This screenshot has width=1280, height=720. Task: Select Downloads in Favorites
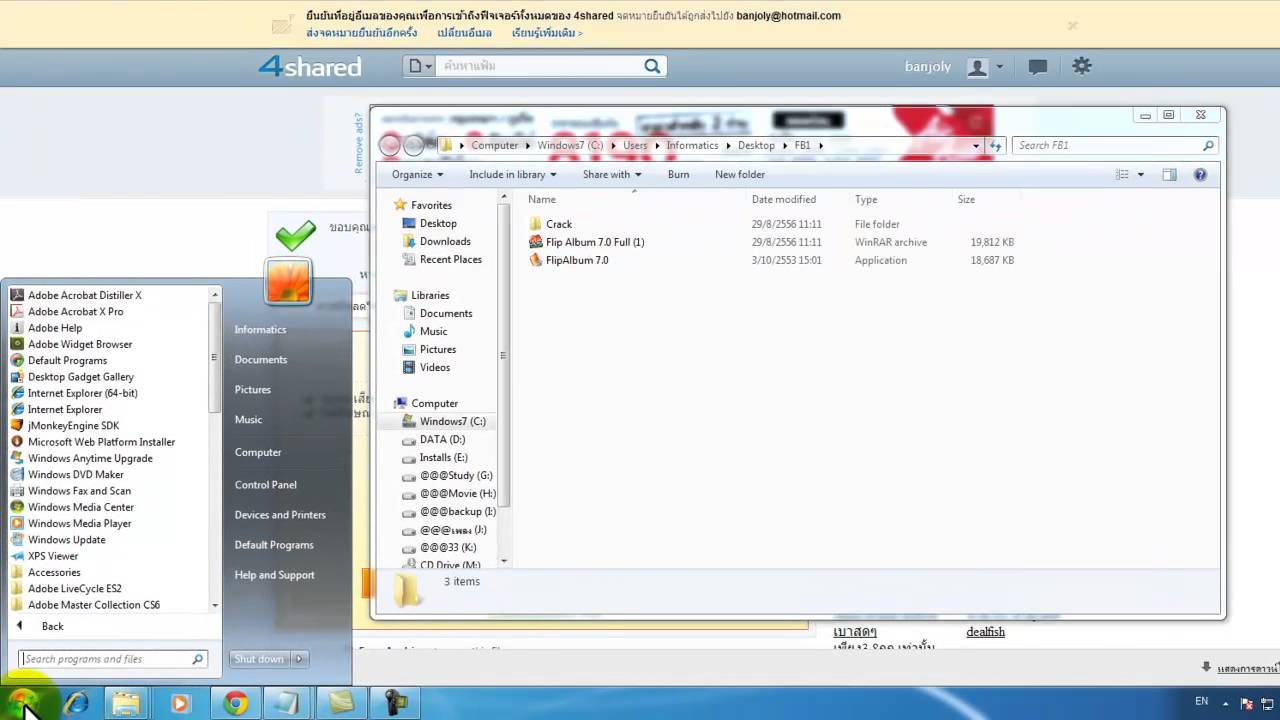(x=445, y=241)
